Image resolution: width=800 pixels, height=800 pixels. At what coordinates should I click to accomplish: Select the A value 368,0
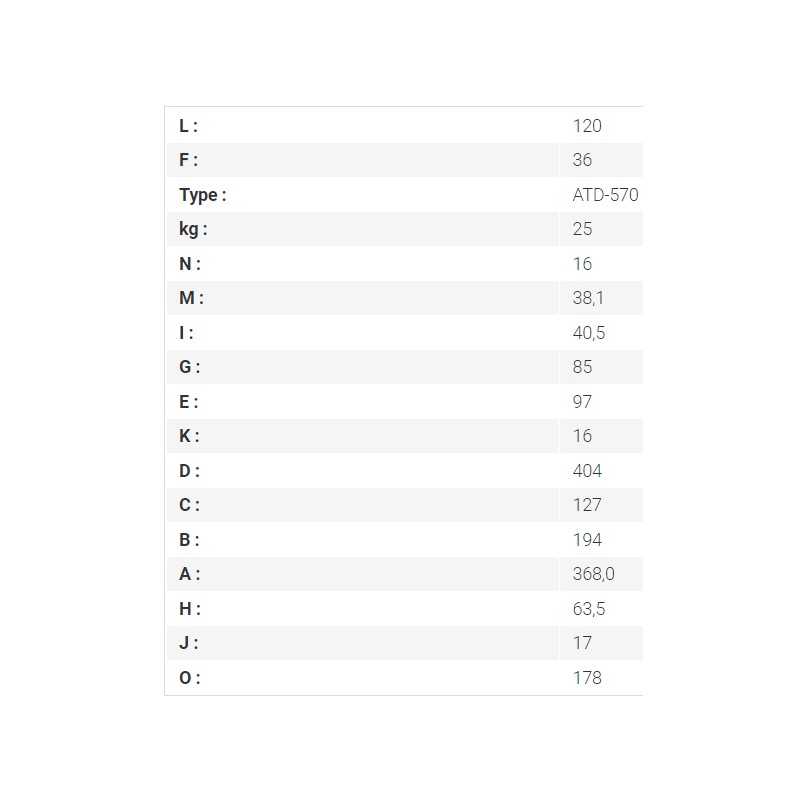pos(593,573)
